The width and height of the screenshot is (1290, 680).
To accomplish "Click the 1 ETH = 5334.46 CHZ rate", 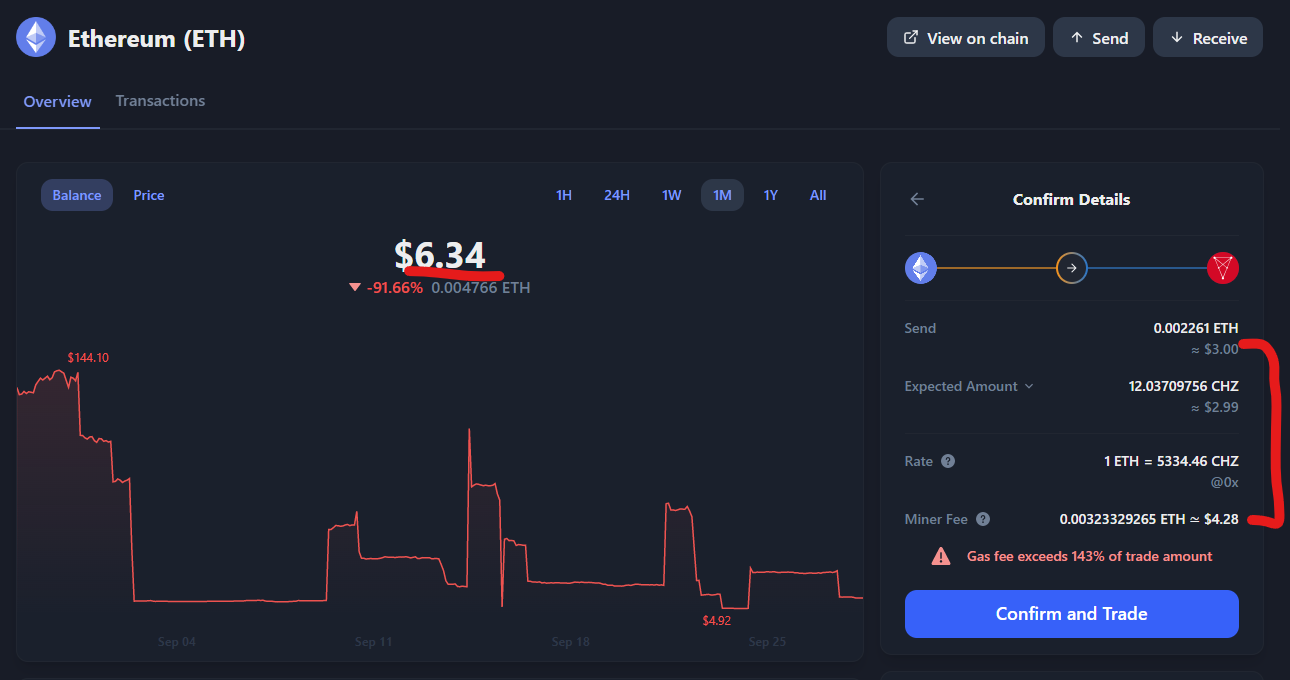I will pyautogui.click(x=1171, y=461).
